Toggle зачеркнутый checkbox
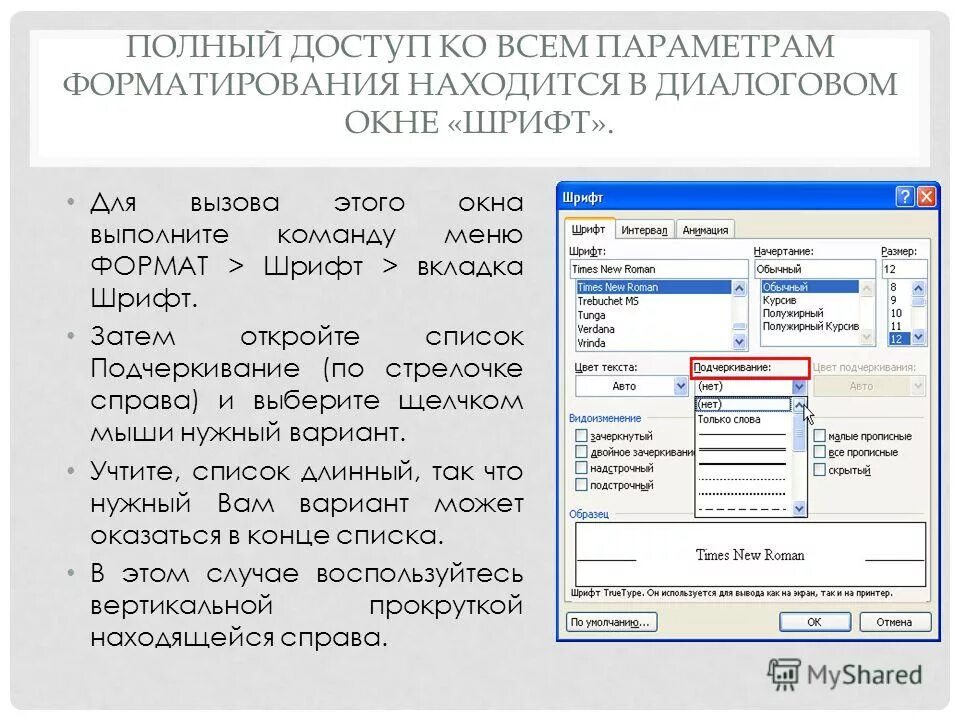Image resolution: width=960 pixels, height=720 pixels. (x=582, y=436)
